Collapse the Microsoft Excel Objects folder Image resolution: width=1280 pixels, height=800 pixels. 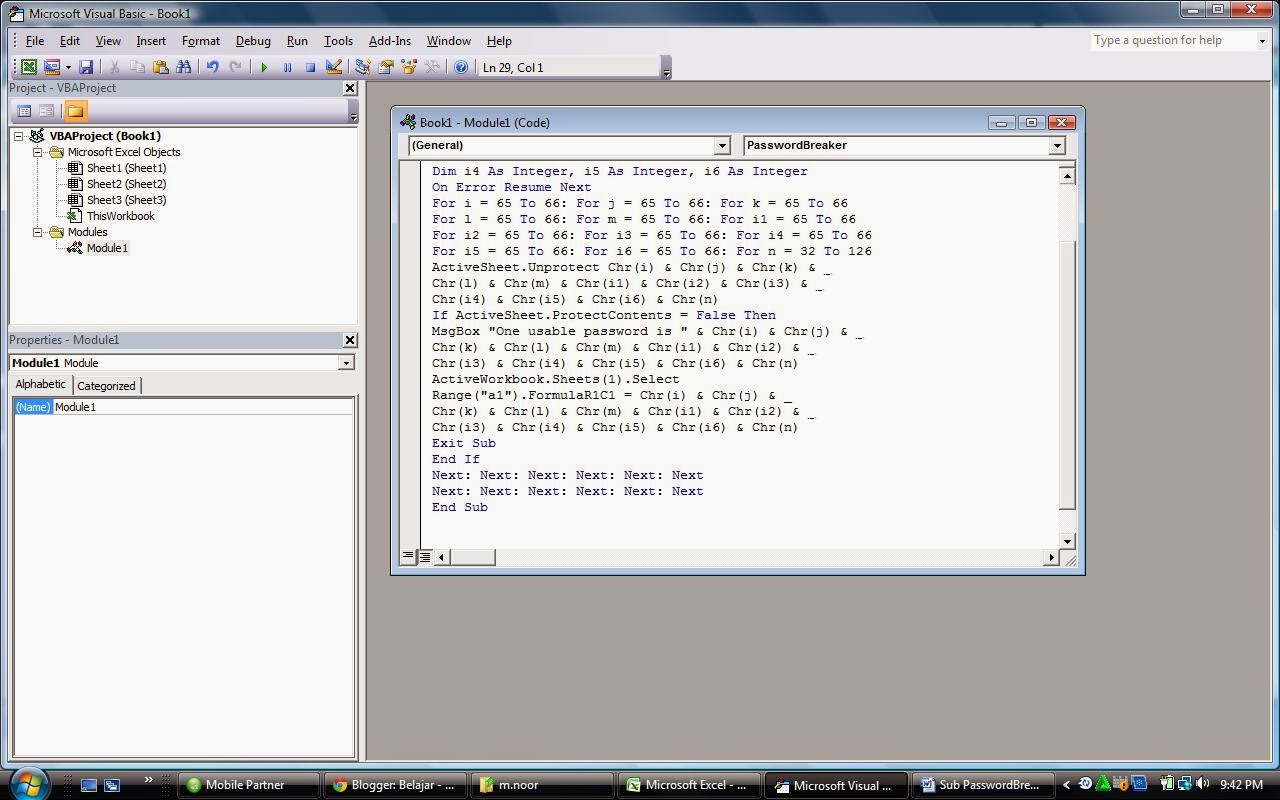click(38, 152)
